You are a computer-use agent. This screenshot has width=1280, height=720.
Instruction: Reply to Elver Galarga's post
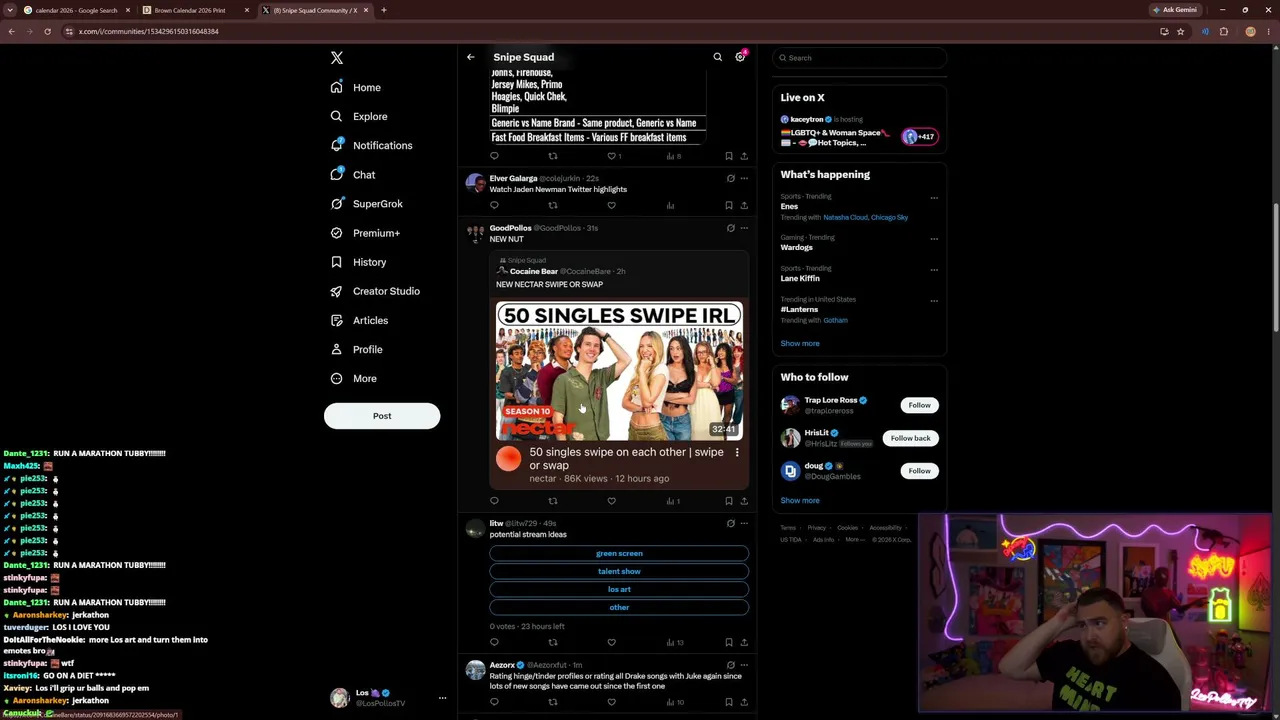click(x=494, y=205)
